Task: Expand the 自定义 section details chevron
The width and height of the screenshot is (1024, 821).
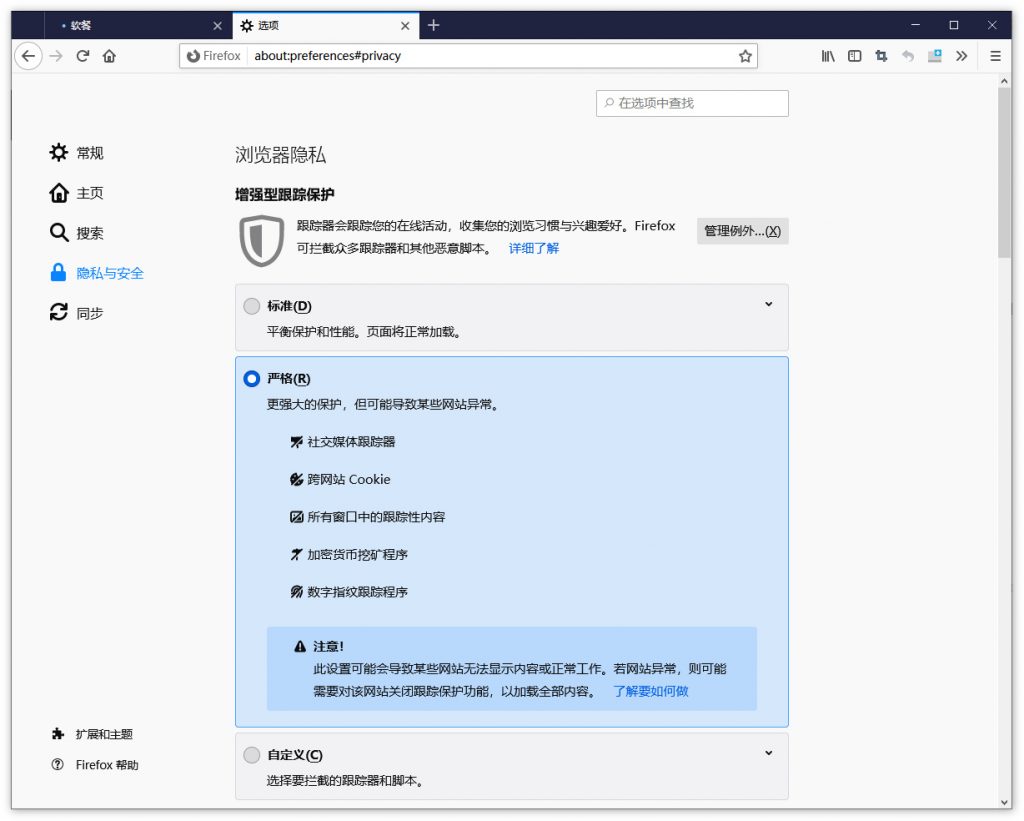Action: pyautogui.click(x=768, y=753)
